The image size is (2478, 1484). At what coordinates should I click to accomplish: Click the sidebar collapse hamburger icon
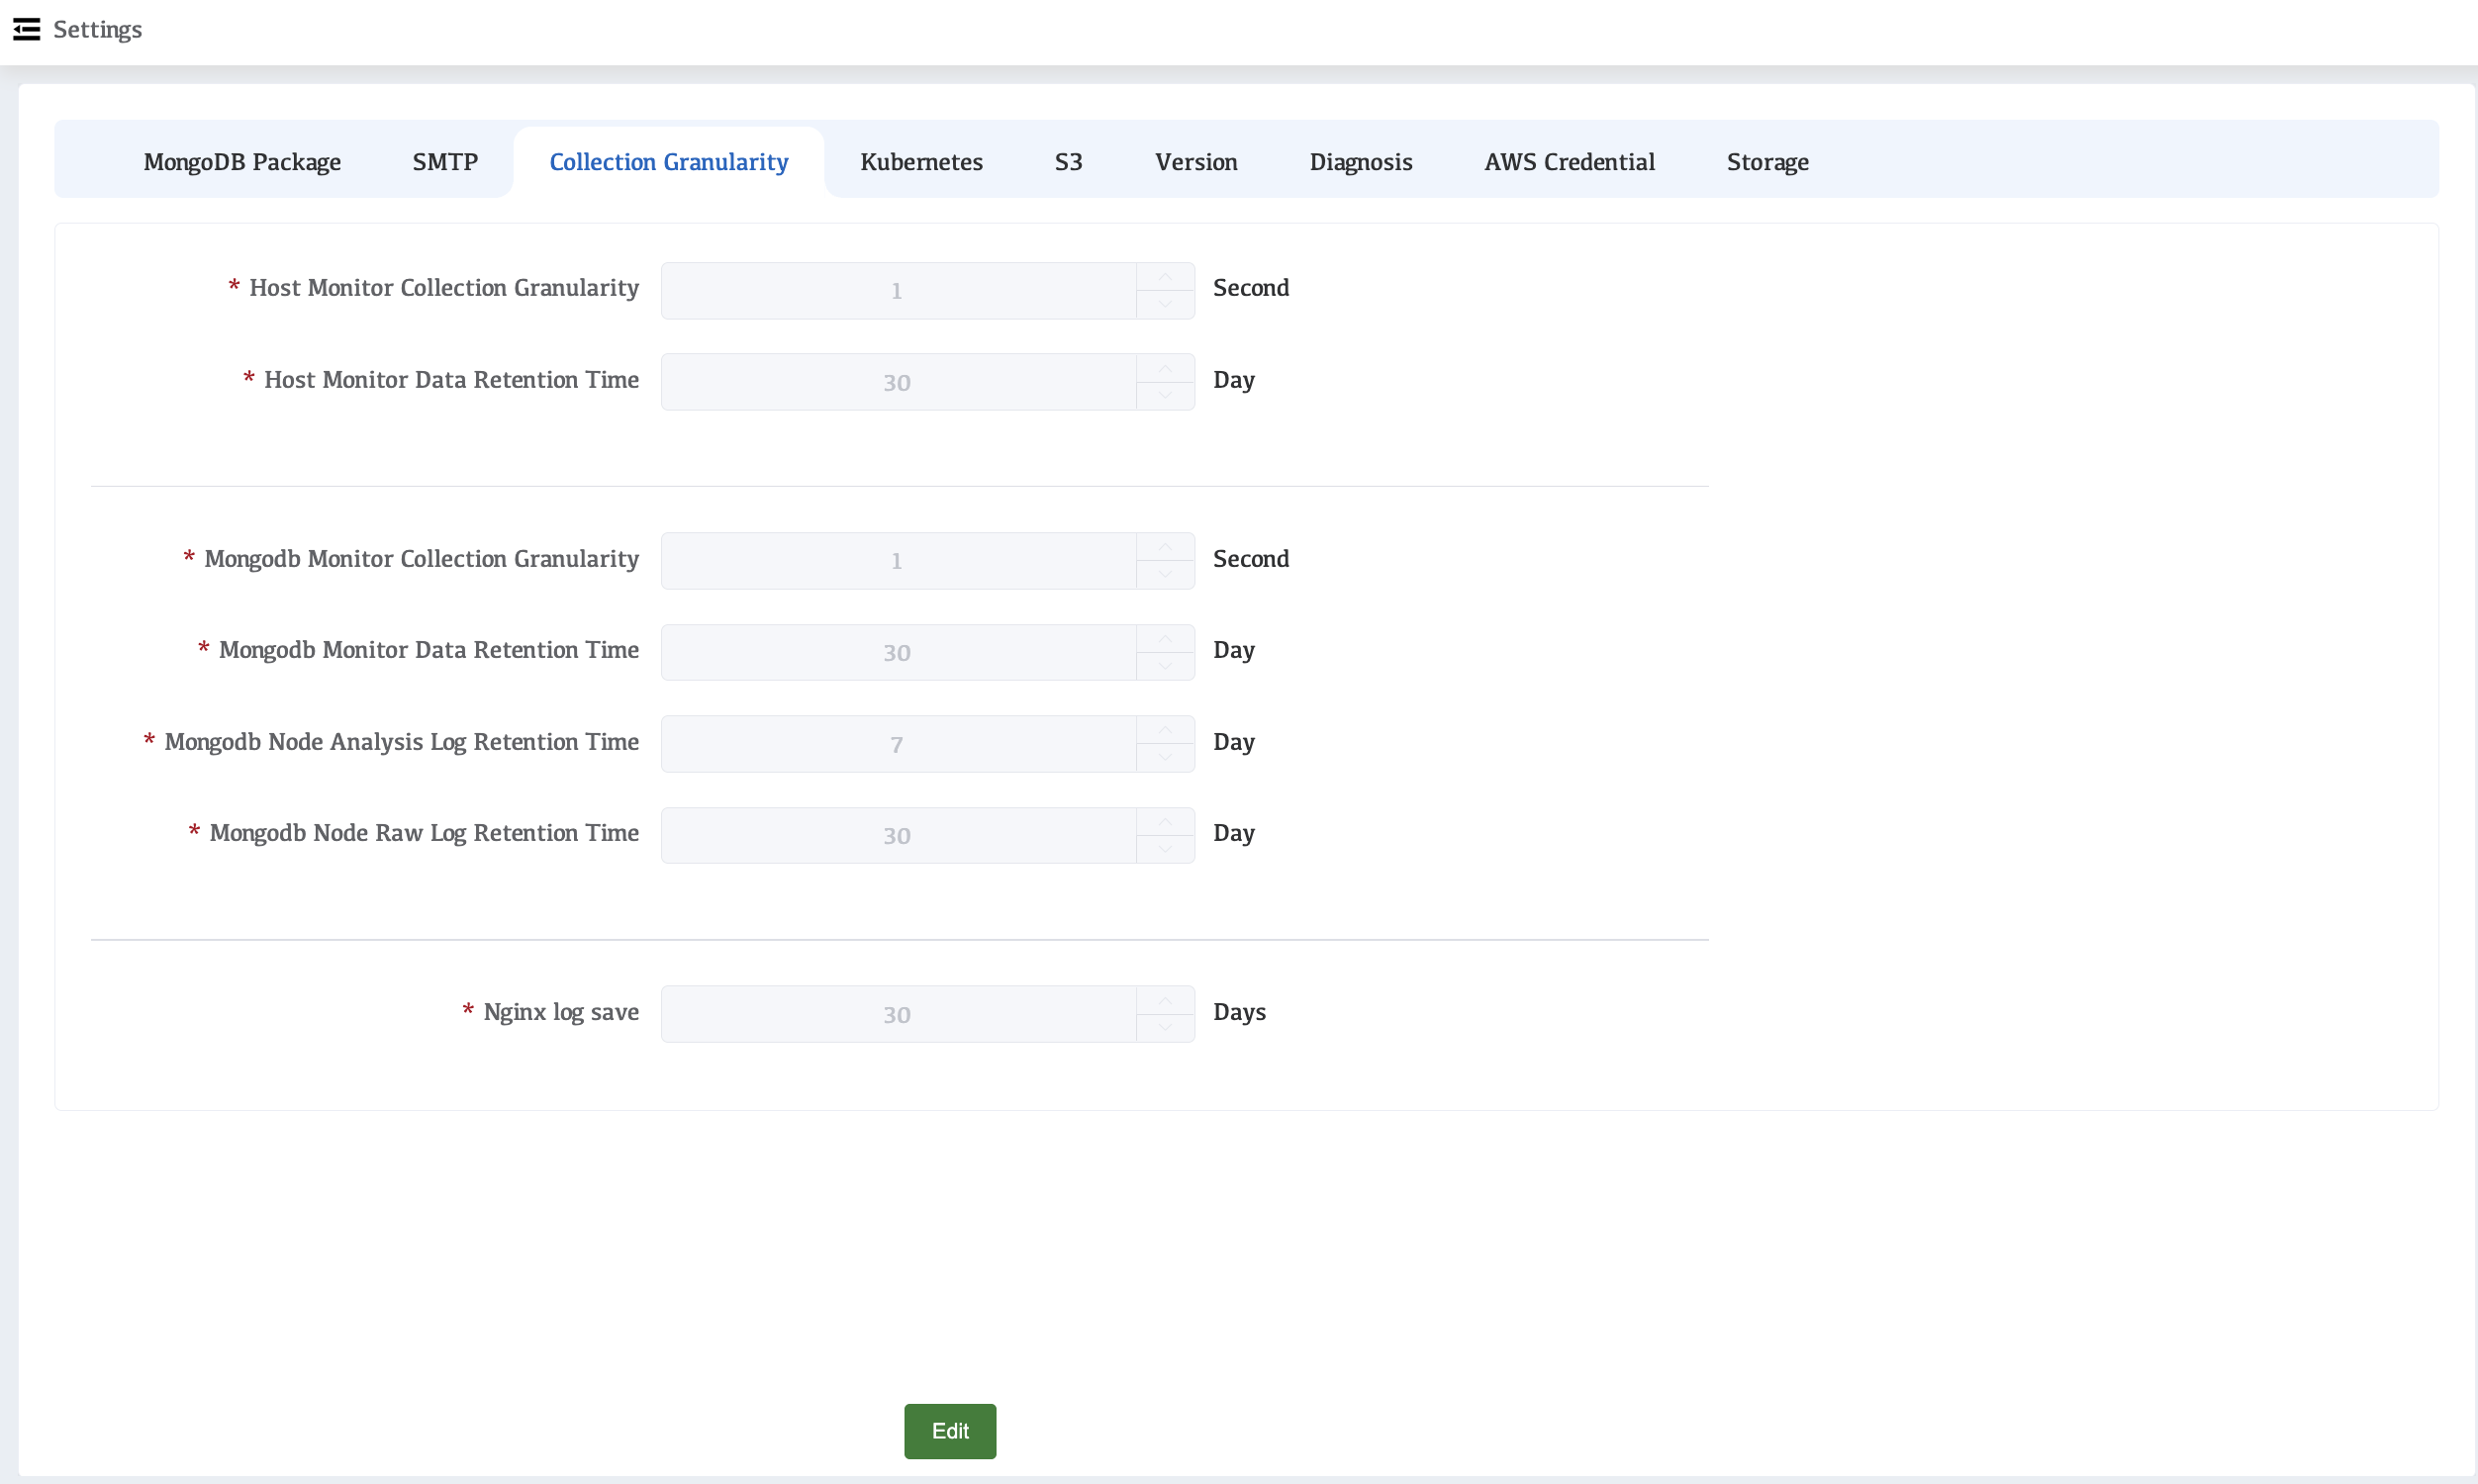(x=26, y=29)
